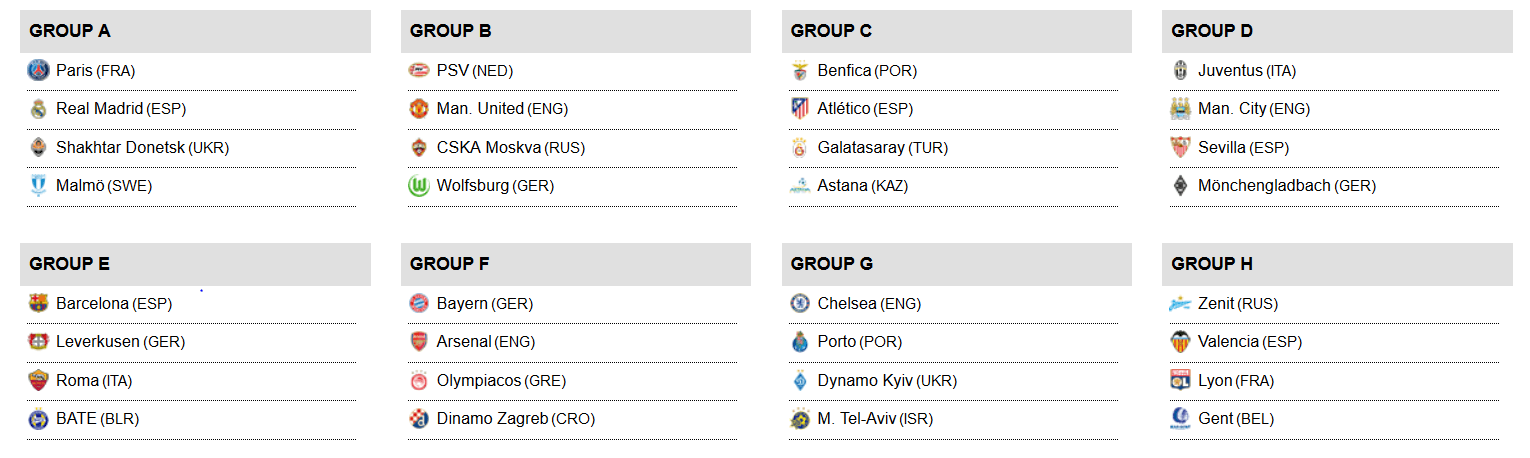Open the Mönchengladbach team link
1530x458 pixels.
pyautogui.click(x=1264, y=186)
